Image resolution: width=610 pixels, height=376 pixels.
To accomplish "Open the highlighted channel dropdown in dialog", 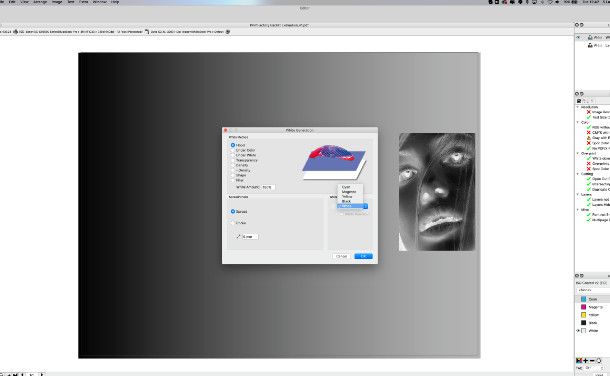I will [352, 206].
